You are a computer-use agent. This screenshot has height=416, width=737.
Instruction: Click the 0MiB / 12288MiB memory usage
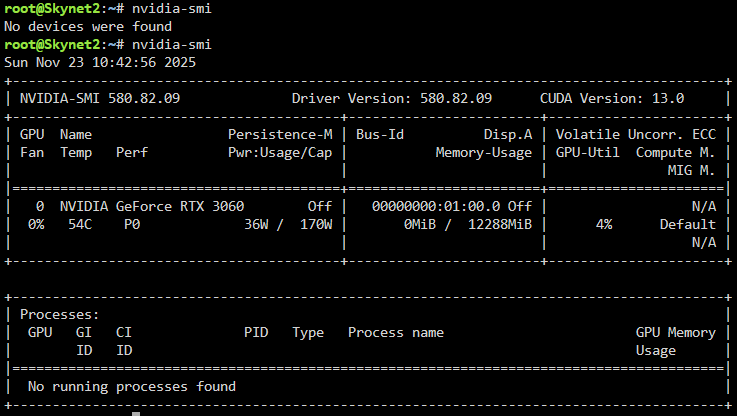click(x=468, y=224)
